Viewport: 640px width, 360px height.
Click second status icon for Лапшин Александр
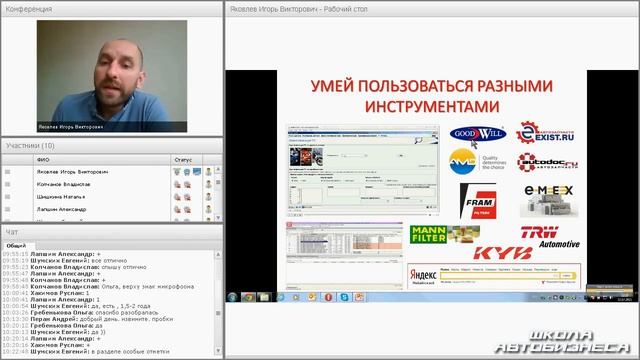coord(187,209)
